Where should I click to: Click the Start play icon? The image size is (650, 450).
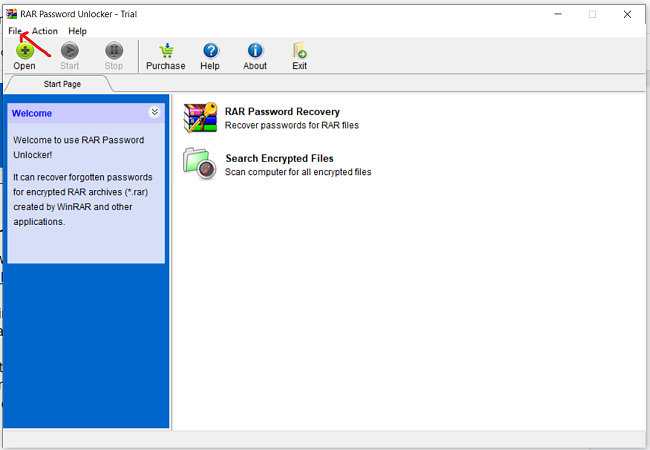coord(70,51)
